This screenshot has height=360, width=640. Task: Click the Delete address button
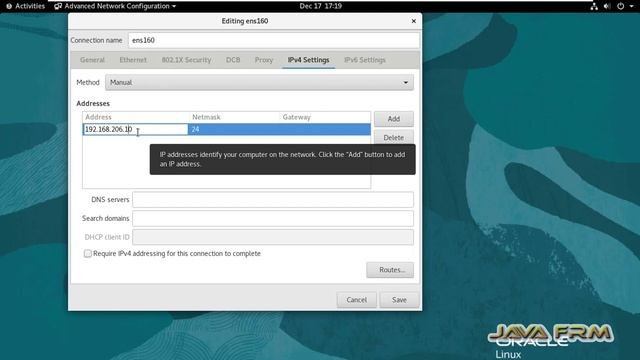394,138
